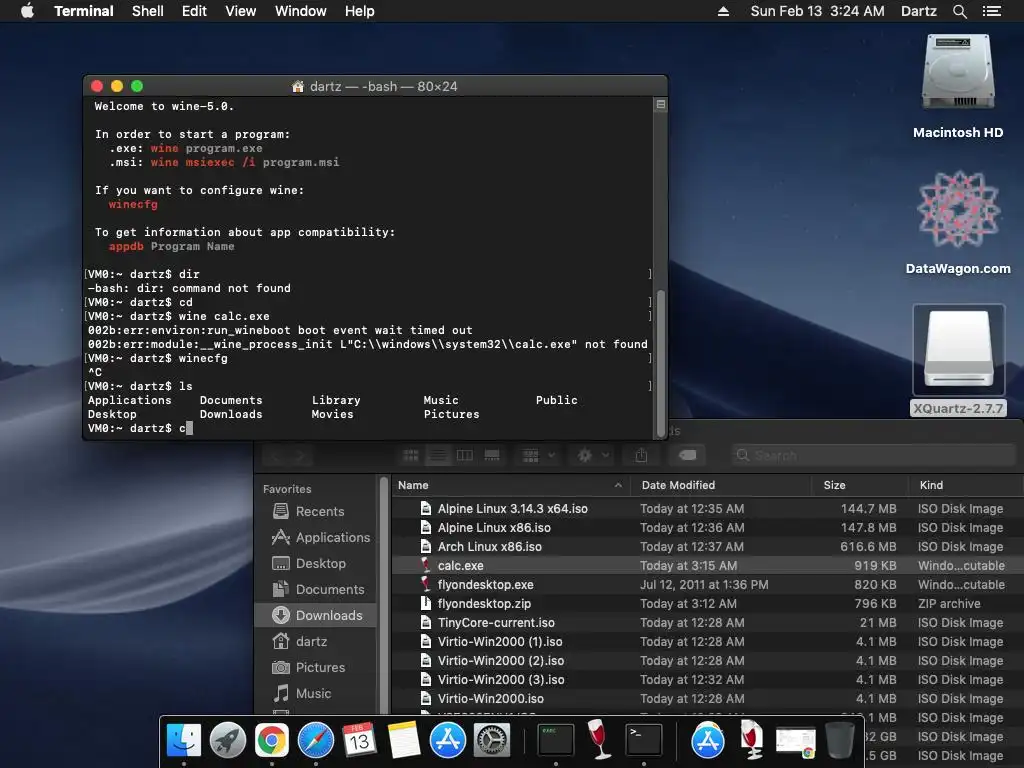Image resolution: width=1024 pixels, height=768 pixels.
Task: Launch Safari from the Dock
Action: pos(315,741)
